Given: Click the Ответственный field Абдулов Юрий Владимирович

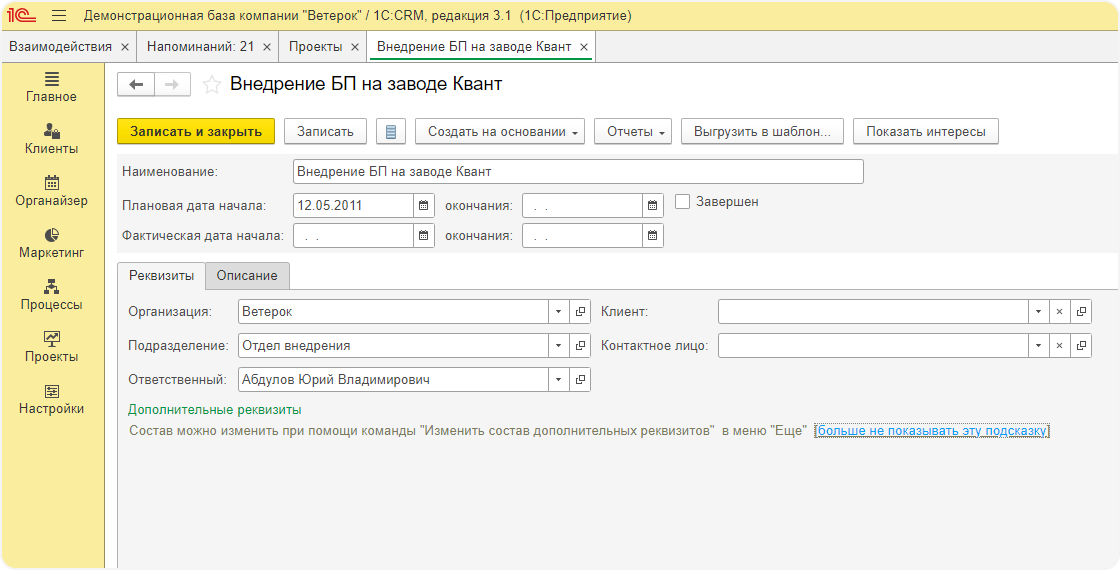Looking at the screenshot, I should coord(393,380).
